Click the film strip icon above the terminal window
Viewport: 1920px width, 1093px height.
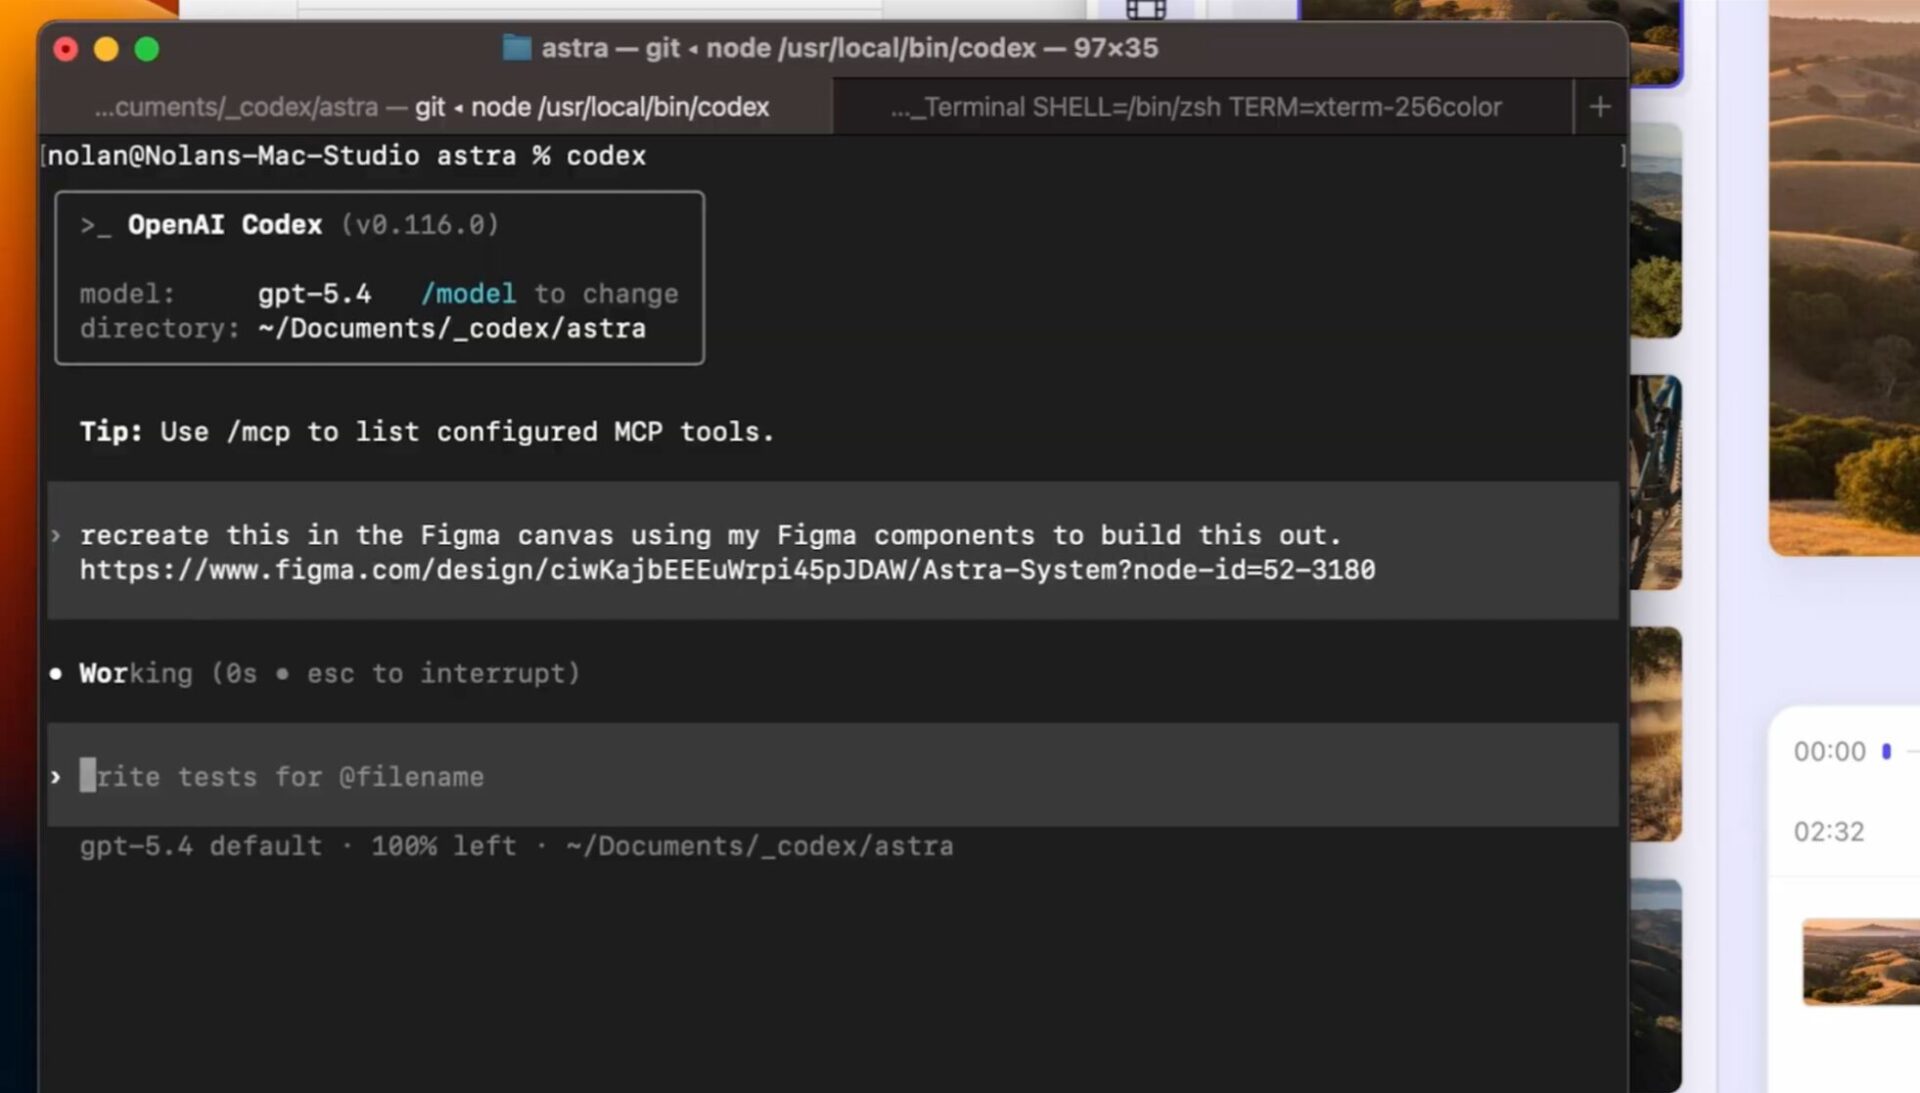(1146, 10)
